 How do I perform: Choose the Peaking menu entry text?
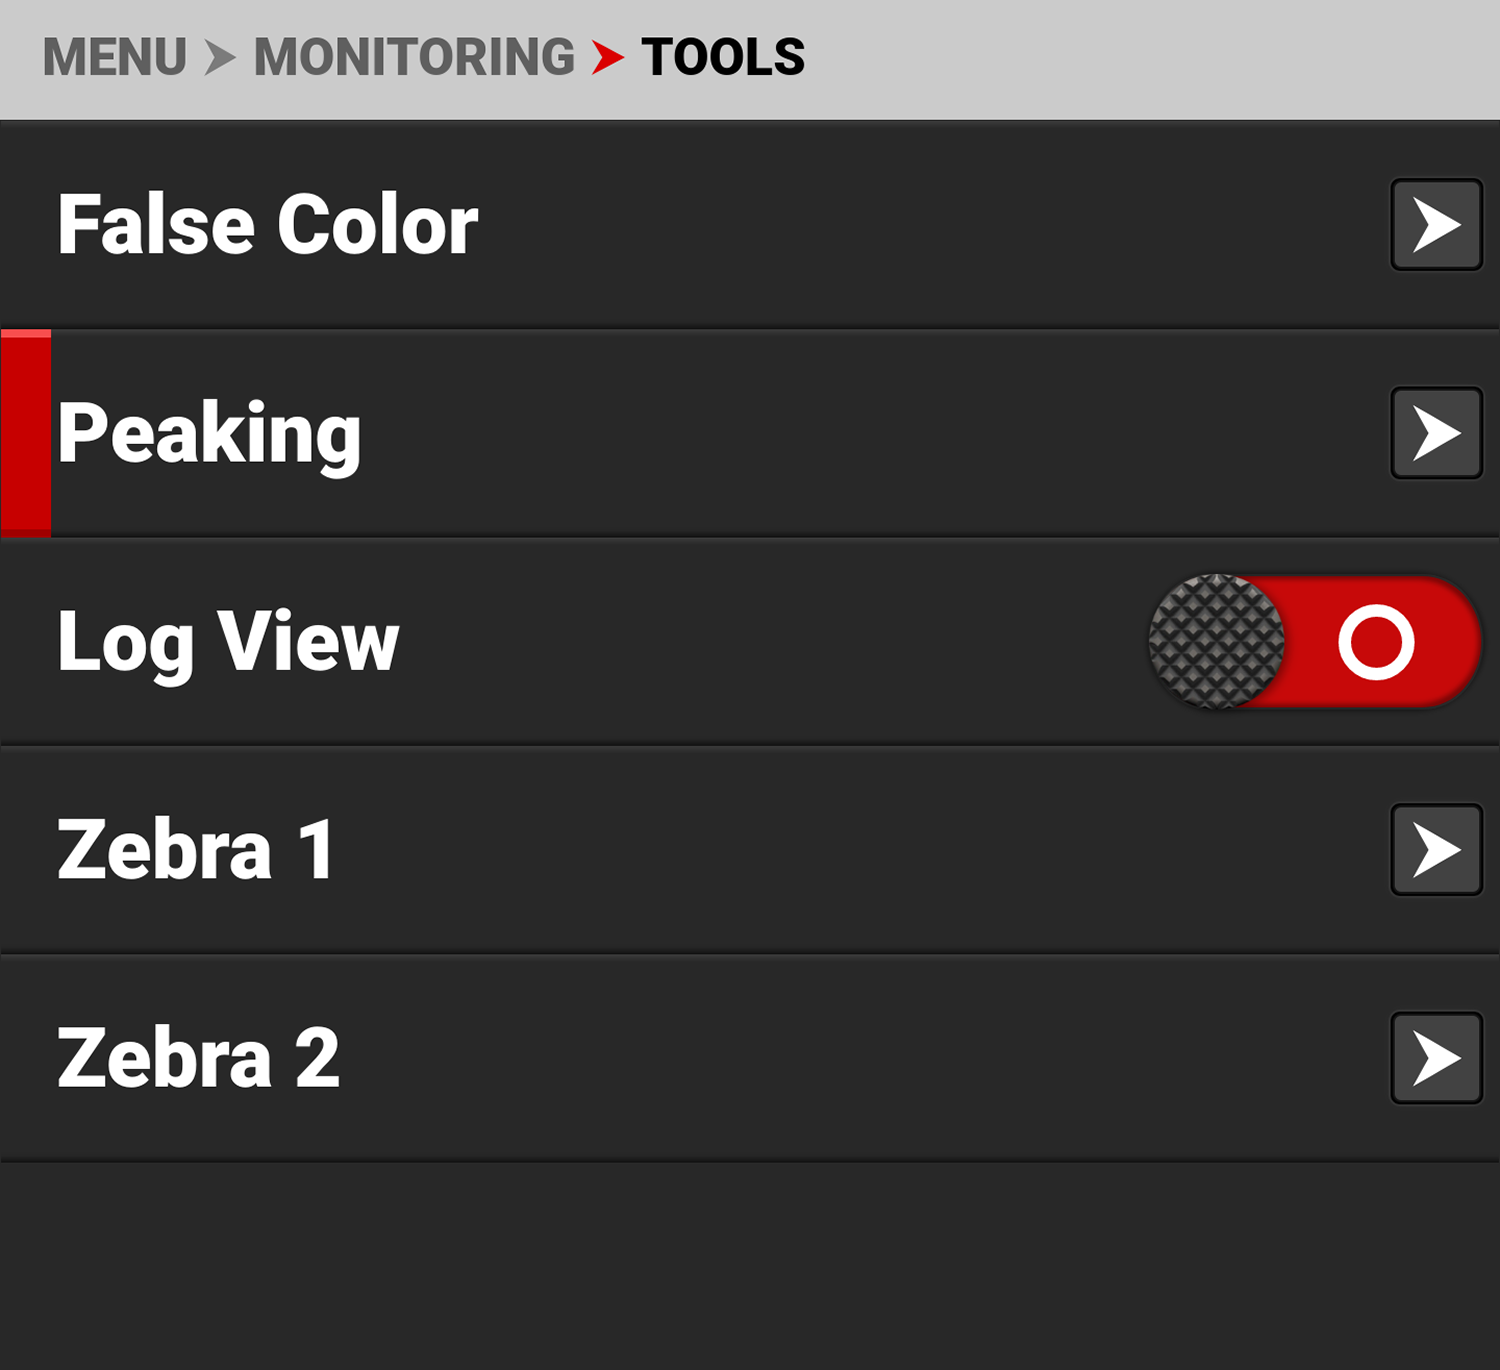[209, 433]
